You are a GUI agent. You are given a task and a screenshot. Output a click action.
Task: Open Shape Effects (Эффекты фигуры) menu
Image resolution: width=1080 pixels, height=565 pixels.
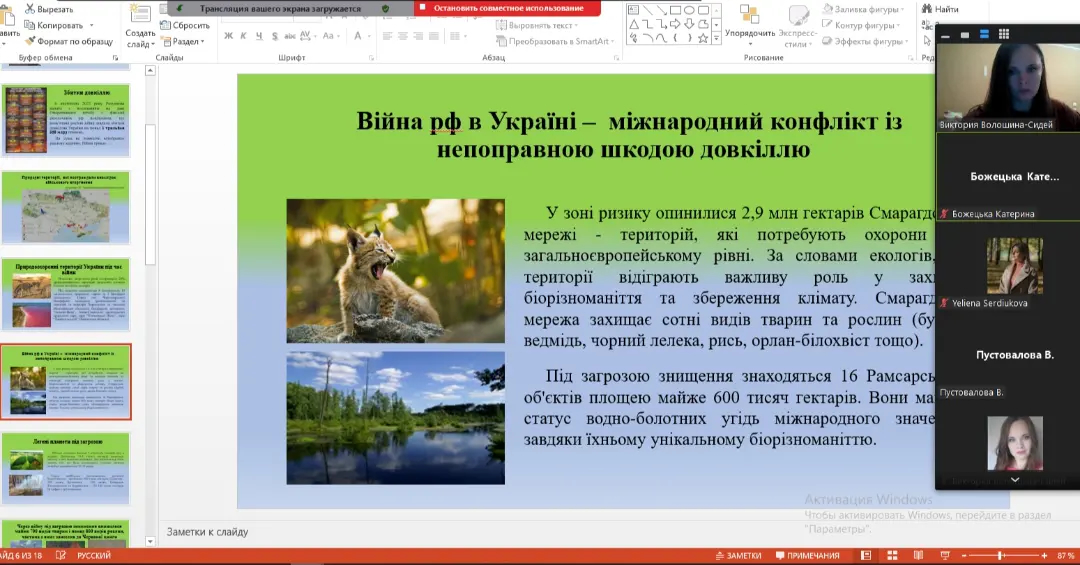tap(867, 42)
